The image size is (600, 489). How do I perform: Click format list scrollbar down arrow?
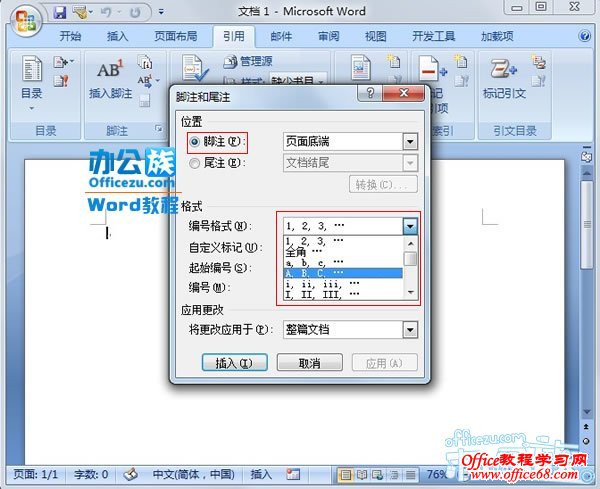coord(411,292)
